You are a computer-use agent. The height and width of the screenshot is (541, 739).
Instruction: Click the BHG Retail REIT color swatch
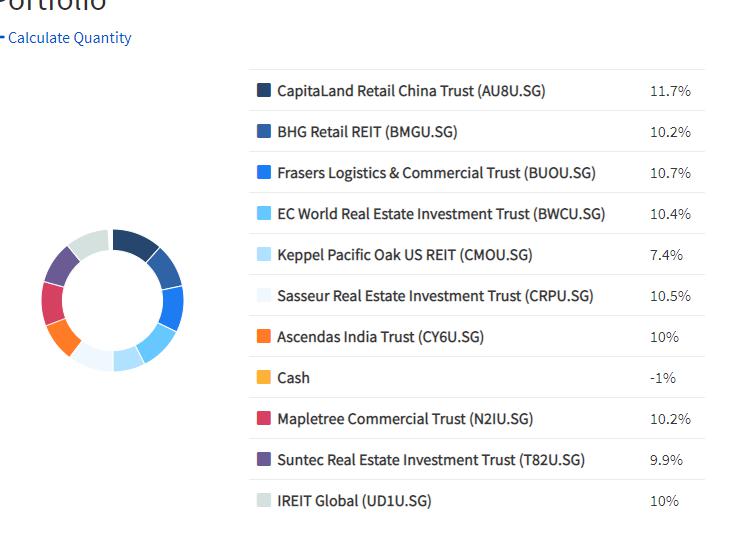click(x=264, y=131)
